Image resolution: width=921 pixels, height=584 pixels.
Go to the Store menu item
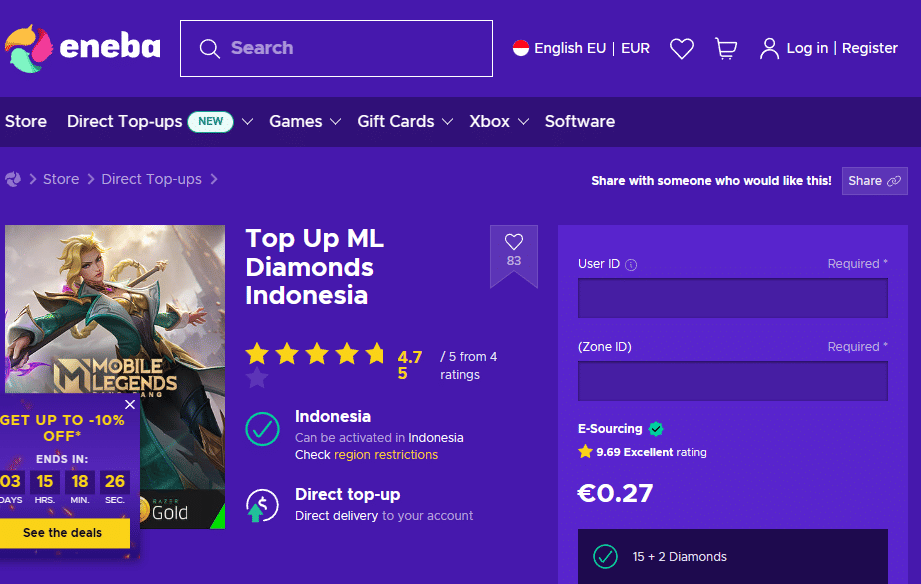pos(26,122)
